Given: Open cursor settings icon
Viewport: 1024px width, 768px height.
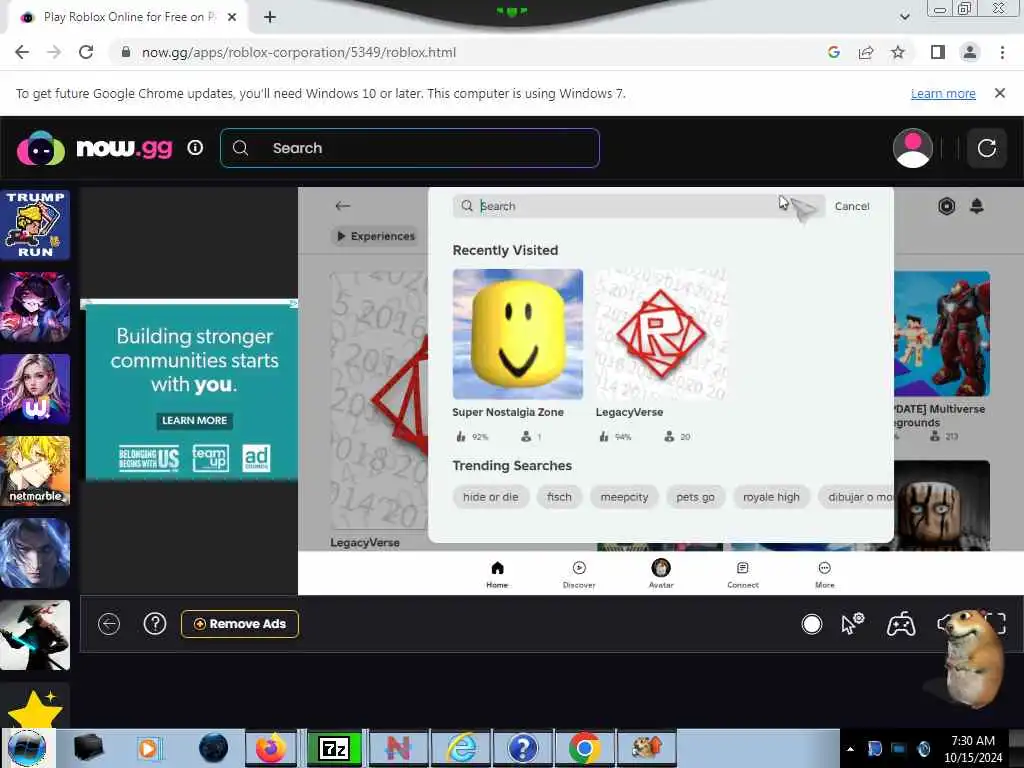Looking at the screenshot, I should click(x=852, y=624).
